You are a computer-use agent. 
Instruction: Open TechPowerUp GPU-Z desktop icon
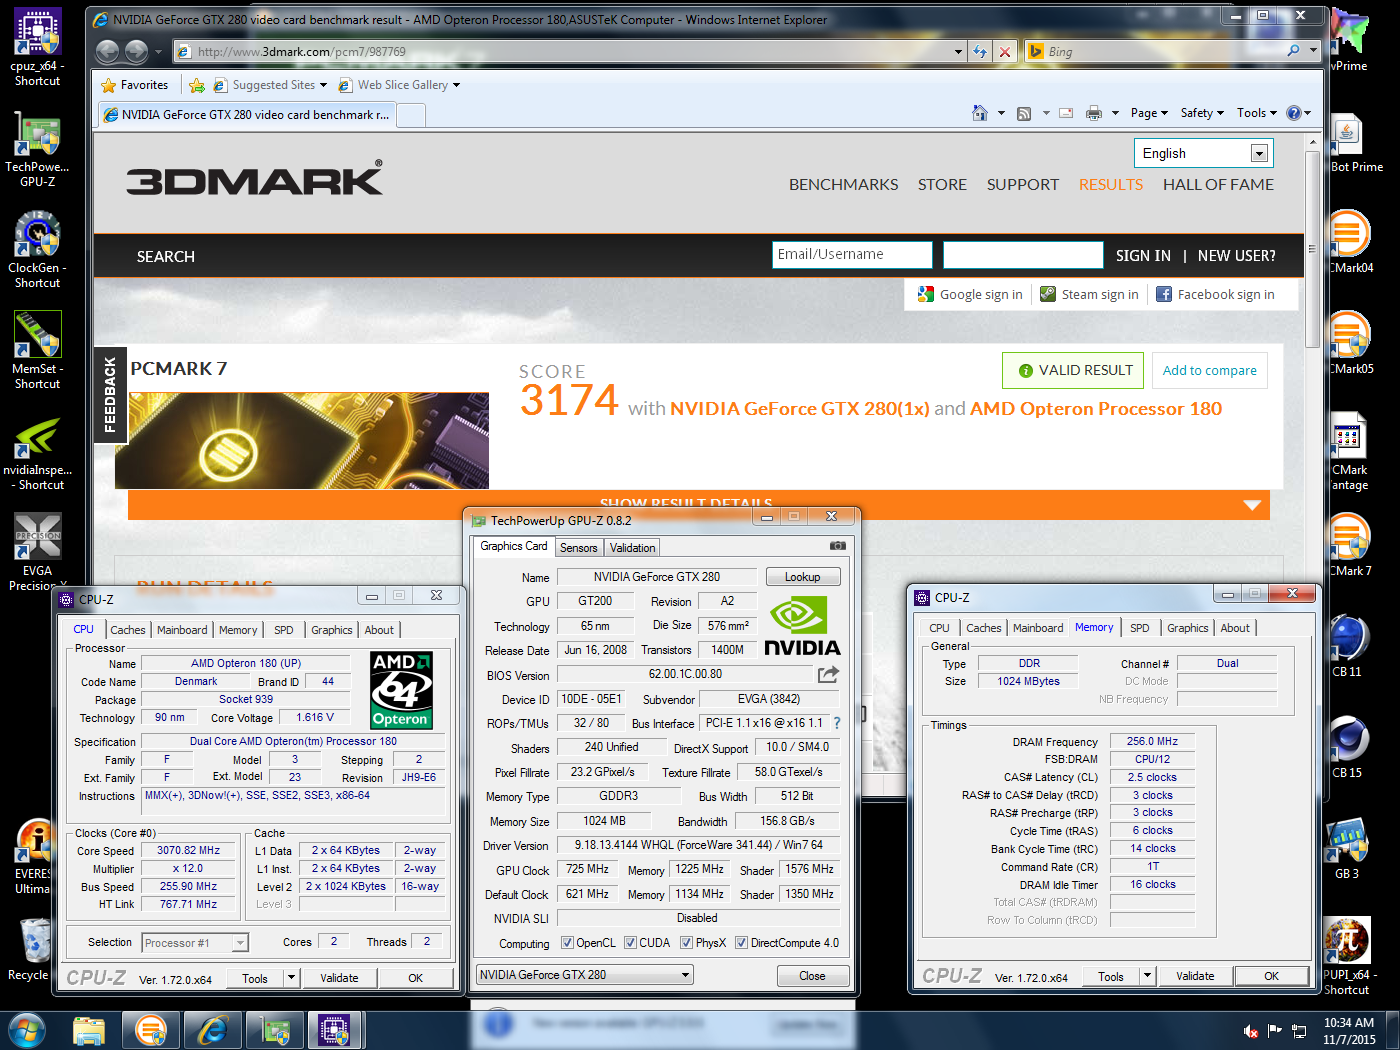coord(37,148)
